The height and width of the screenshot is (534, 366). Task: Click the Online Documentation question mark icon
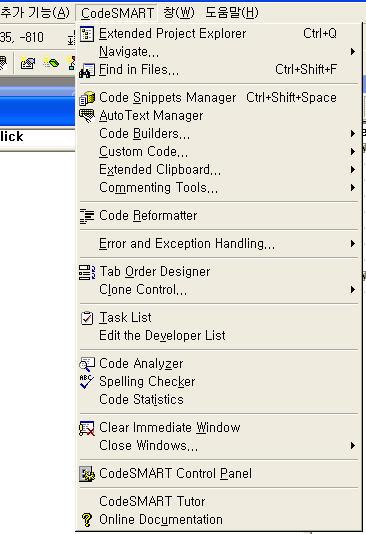click(x=87, y=520)
